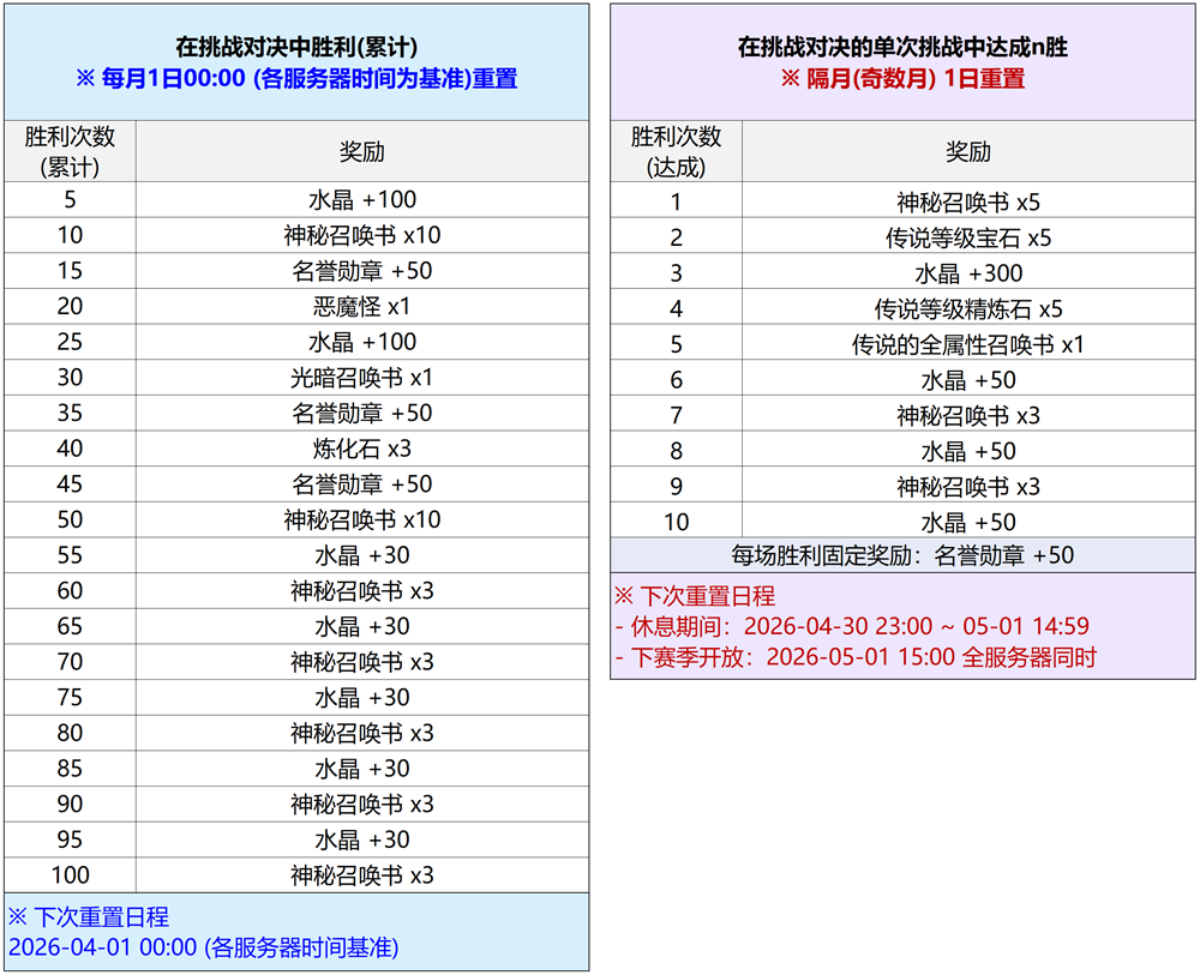Select the '光暗召唤书 x1' reward cell
The image size is (1200, 975).
(x=362, y=377)
